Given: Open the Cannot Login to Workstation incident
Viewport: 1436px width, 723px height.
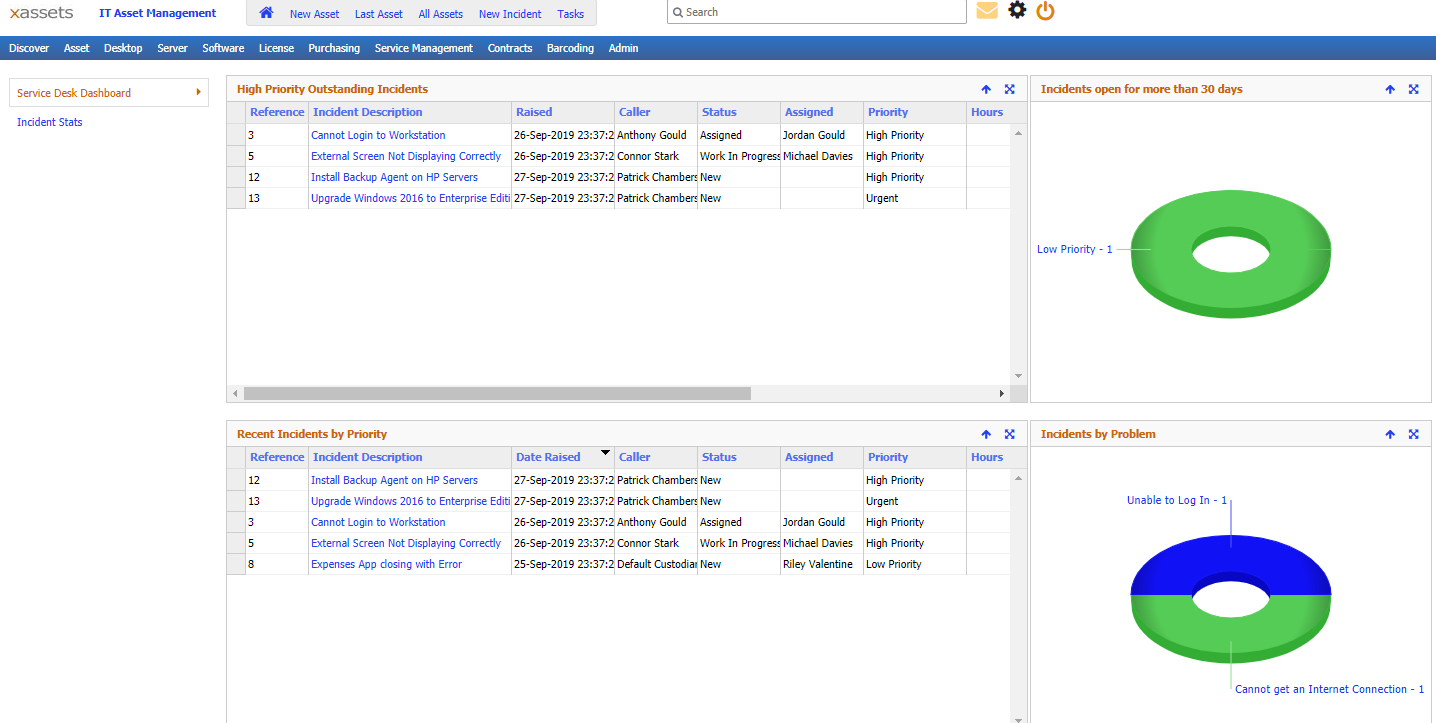Looking at the screenshot, I should (377, 134).
